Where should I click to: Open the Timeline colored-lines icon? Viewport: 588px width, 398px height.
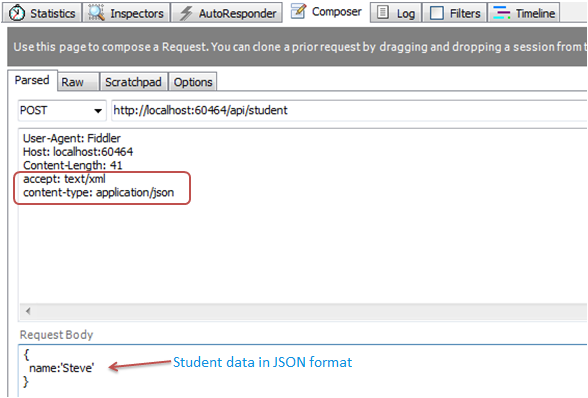(502, 13)
